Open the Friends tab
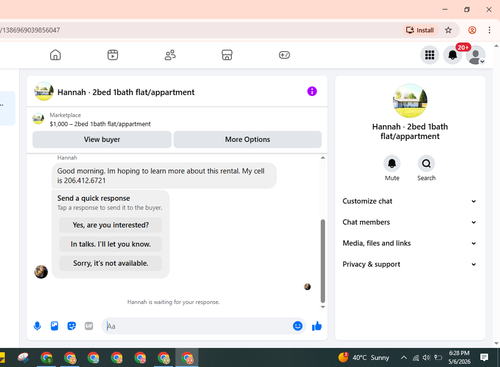The width and height of the screenshot is (500, 367). pos(170,55)
